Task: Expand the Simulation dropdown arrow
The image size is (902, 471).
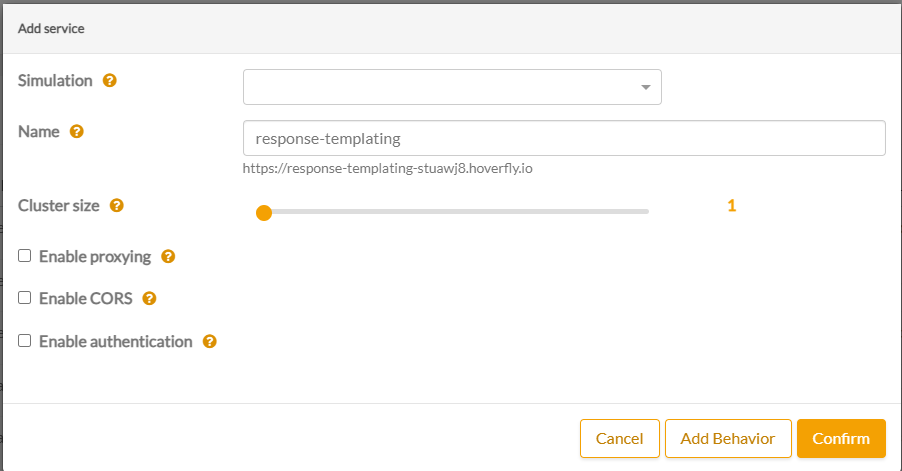Action: tap(646, 88)
